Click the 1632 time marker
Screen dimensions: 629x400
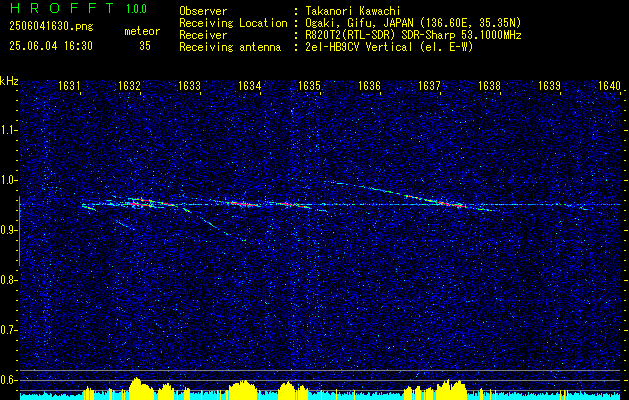pos(129,85)
